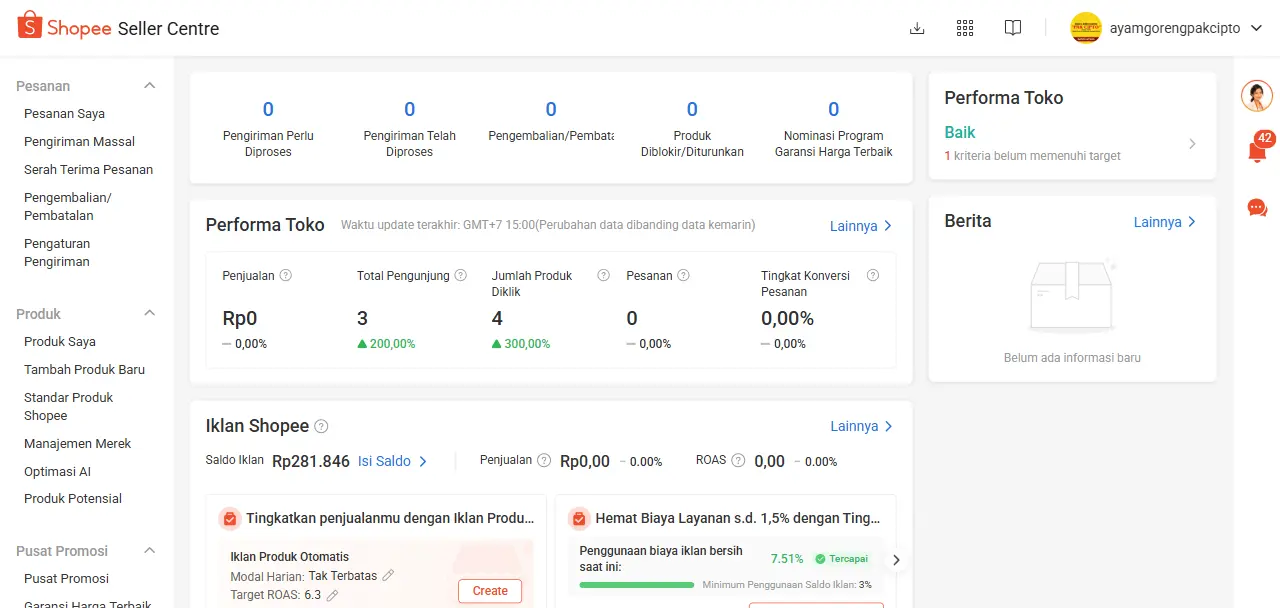This screenshot has height=608, width=1280.
Task: Edit Modal Harian pencil icon
Action: (x=388, y=575)
